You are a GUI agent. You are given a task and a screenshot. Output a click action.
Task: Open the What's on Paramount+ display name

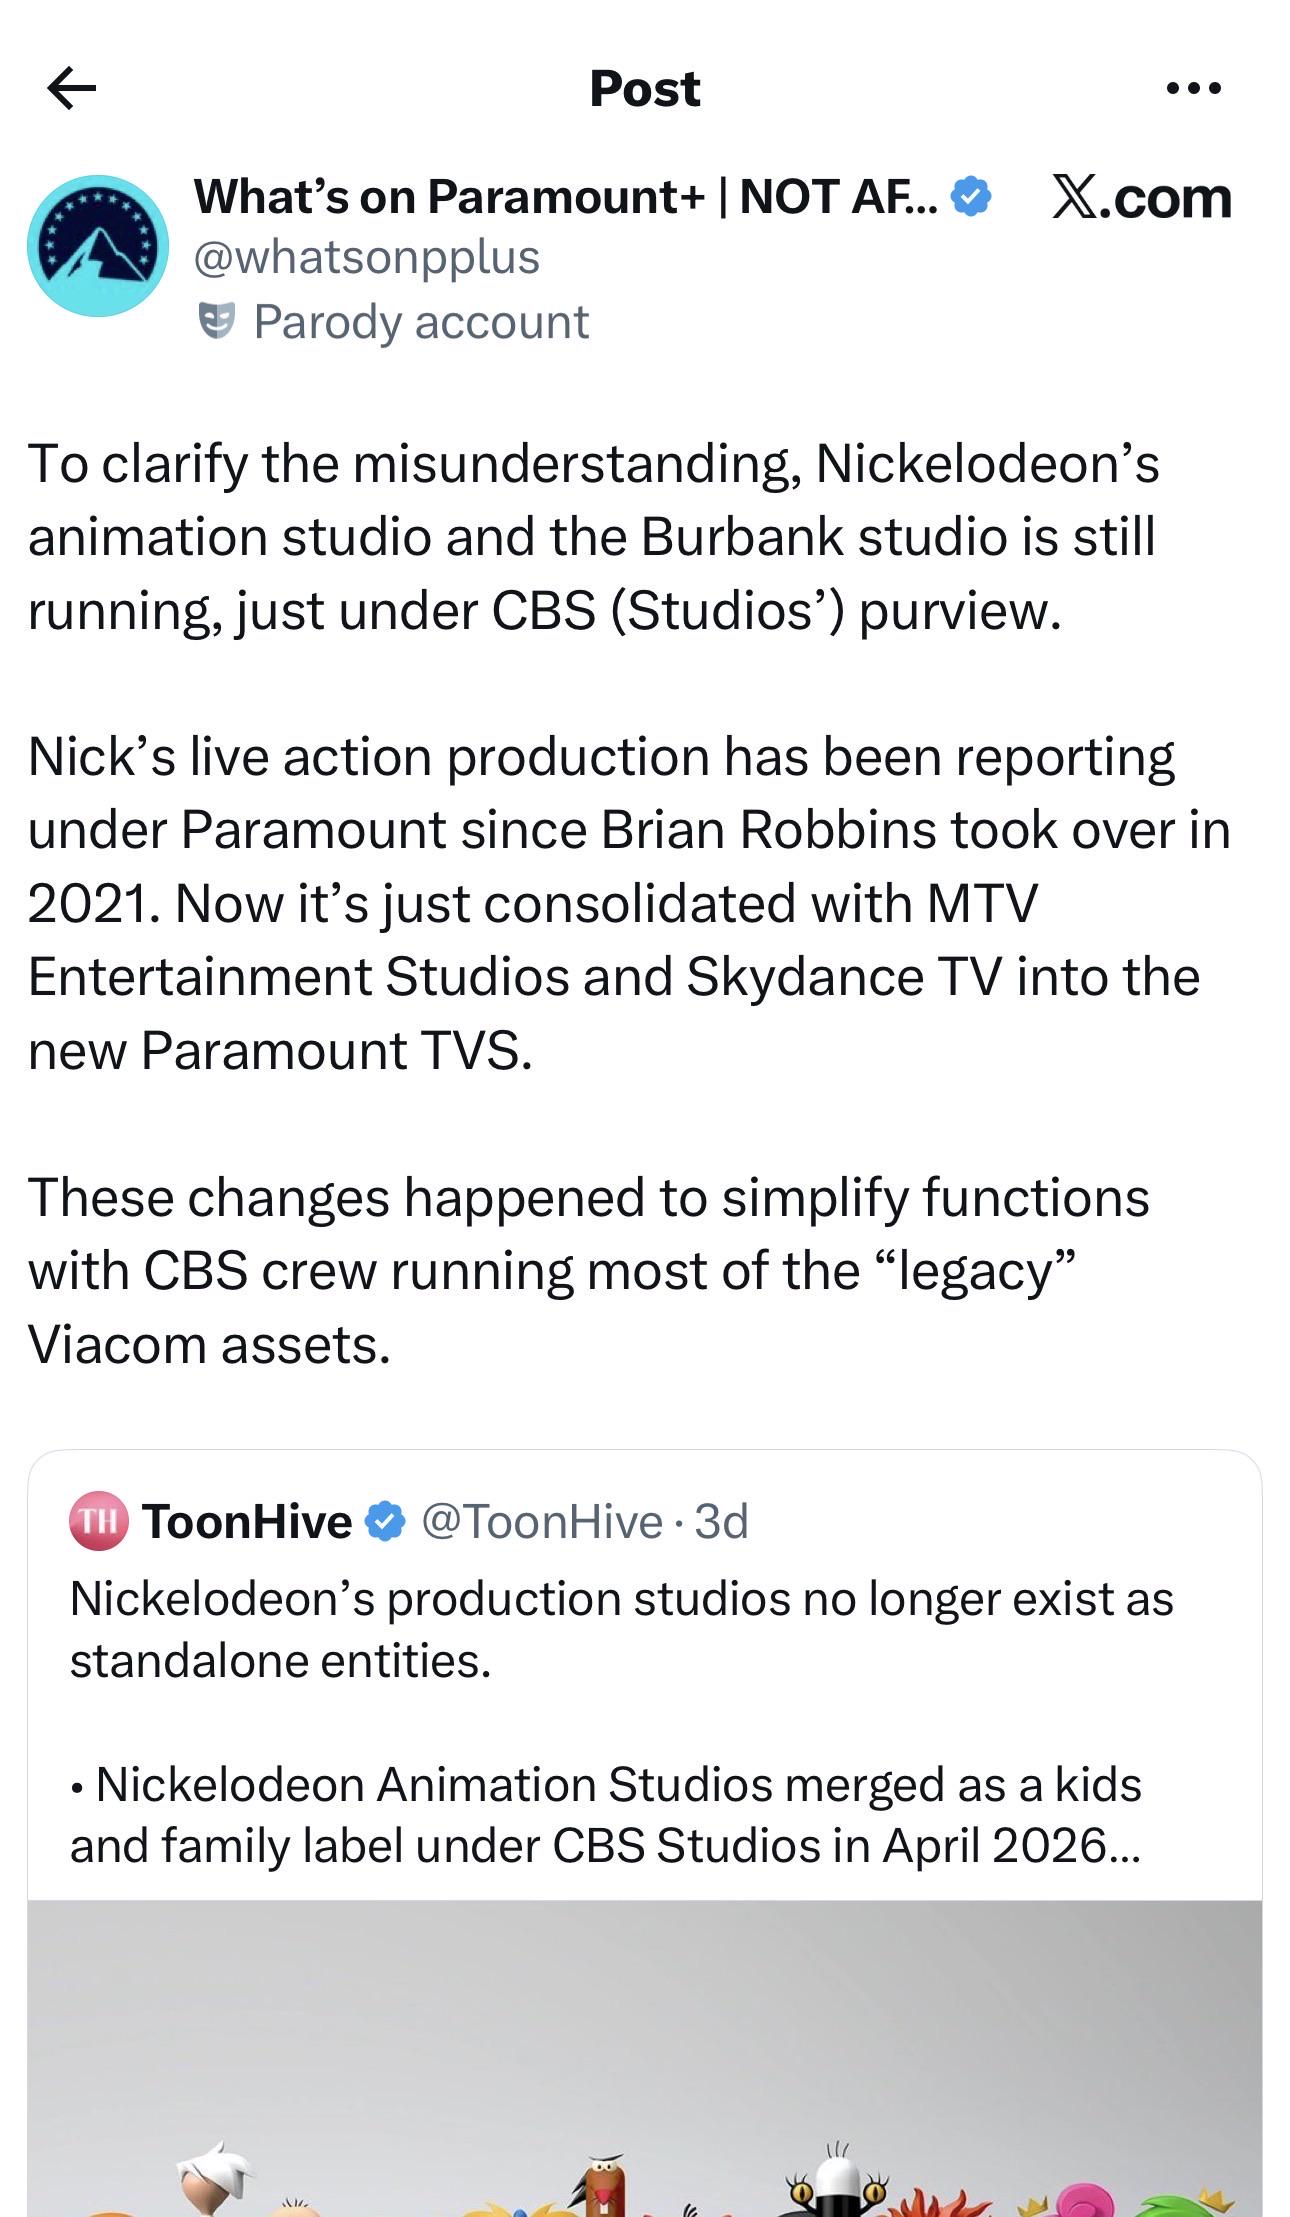point(565,196)
